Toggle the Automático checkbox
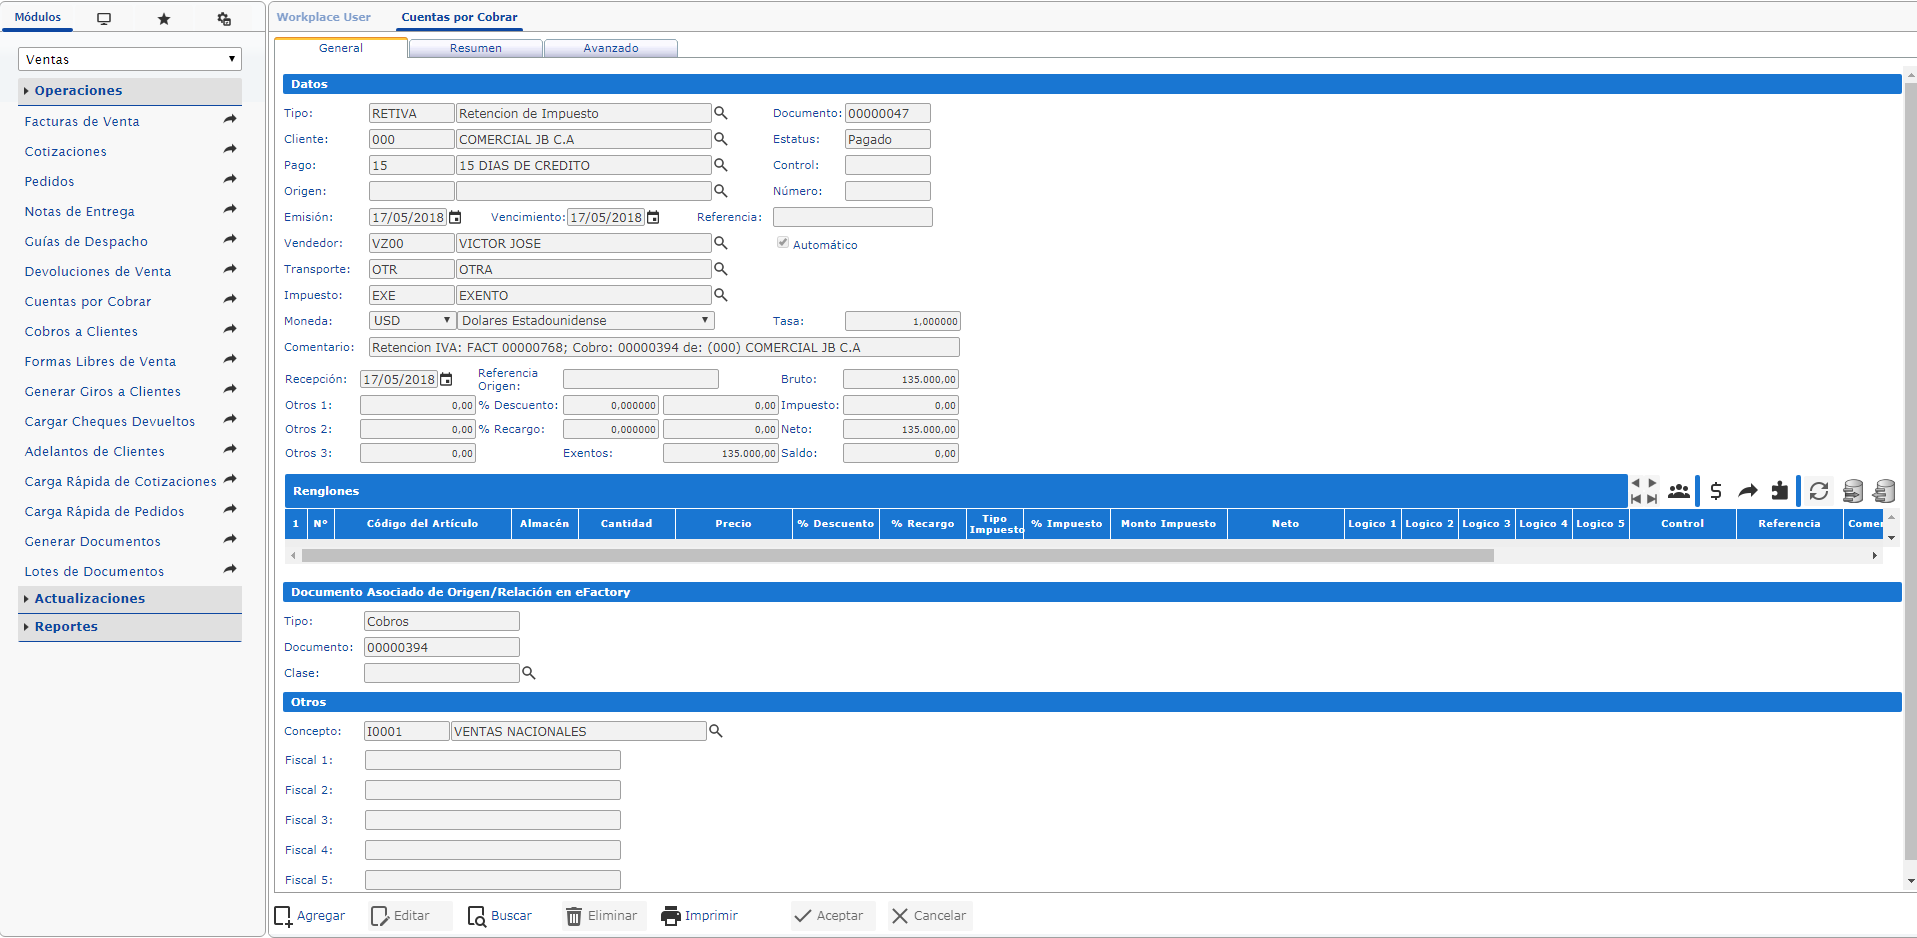Viewport: 1917px width, 938px height. tap(783, 243)
